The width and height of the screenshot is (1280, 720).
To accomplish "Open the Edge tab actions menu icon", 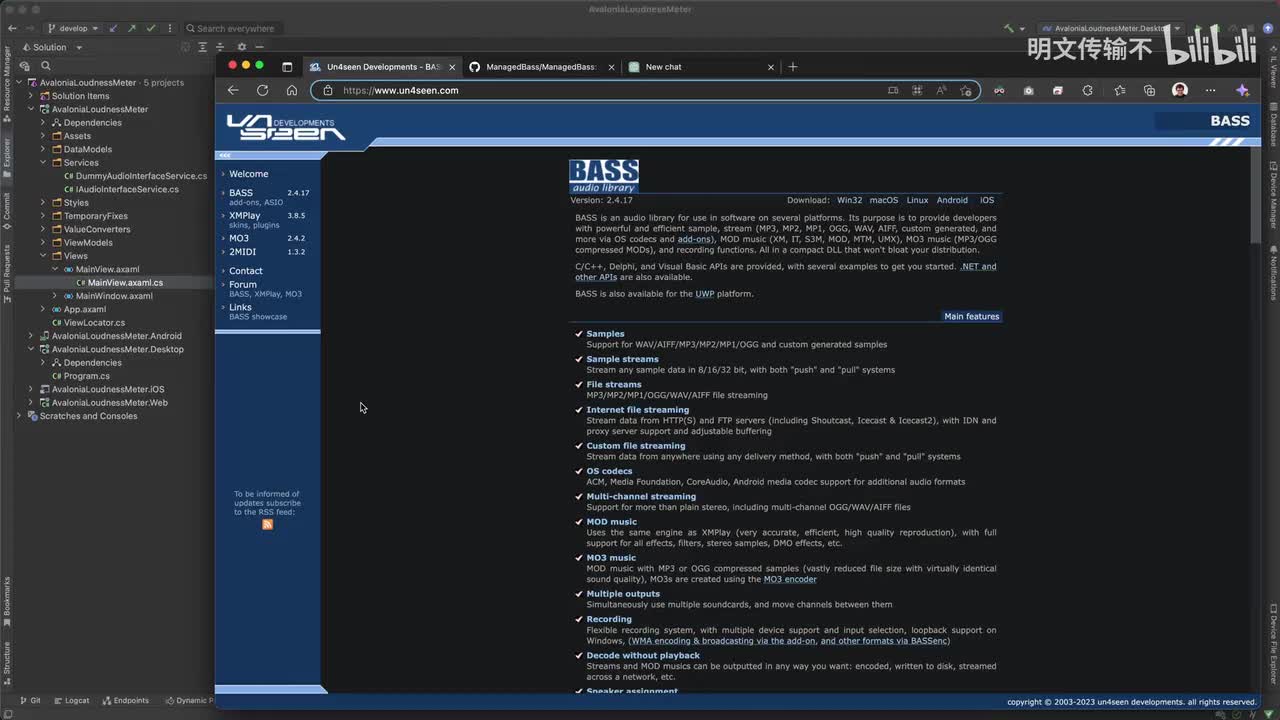I will click(x=287, y=67).
